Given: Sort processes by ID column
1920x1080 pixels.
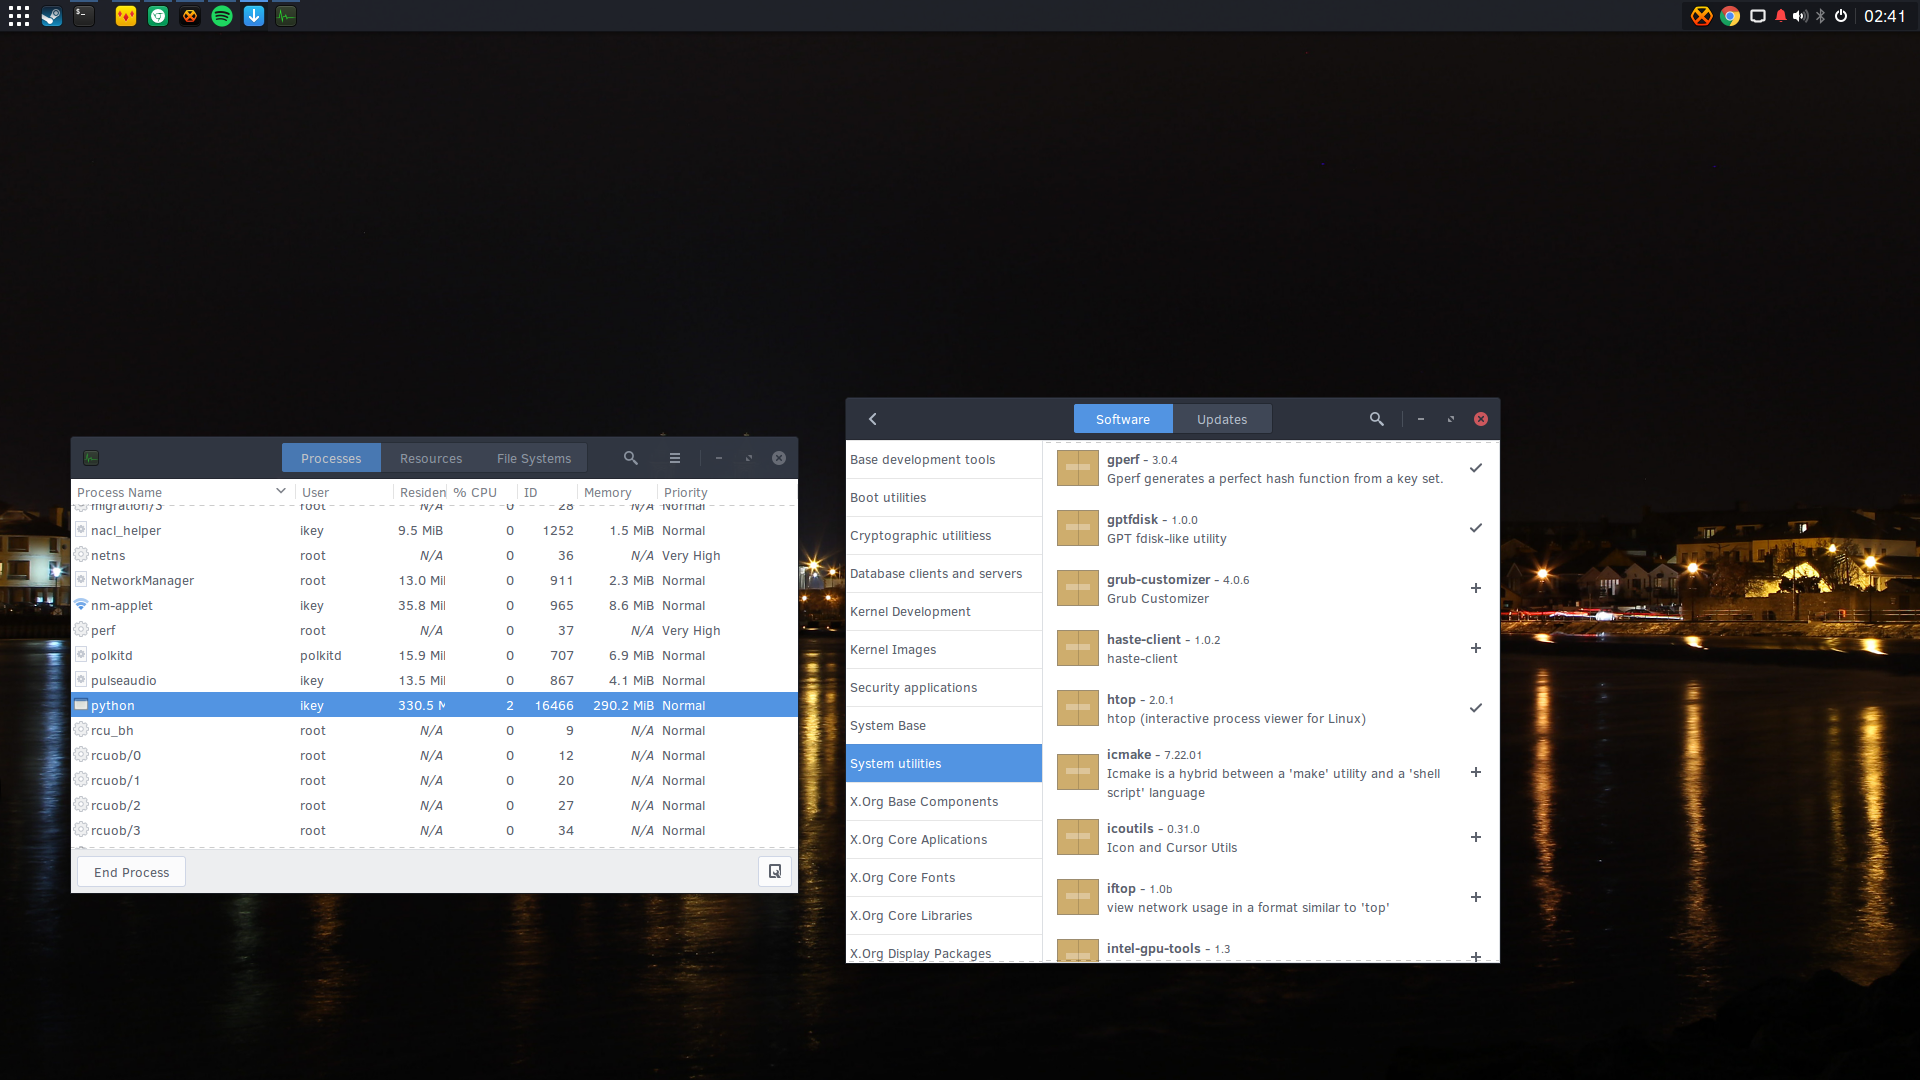Looking at the screenshot, I should 547,492.
